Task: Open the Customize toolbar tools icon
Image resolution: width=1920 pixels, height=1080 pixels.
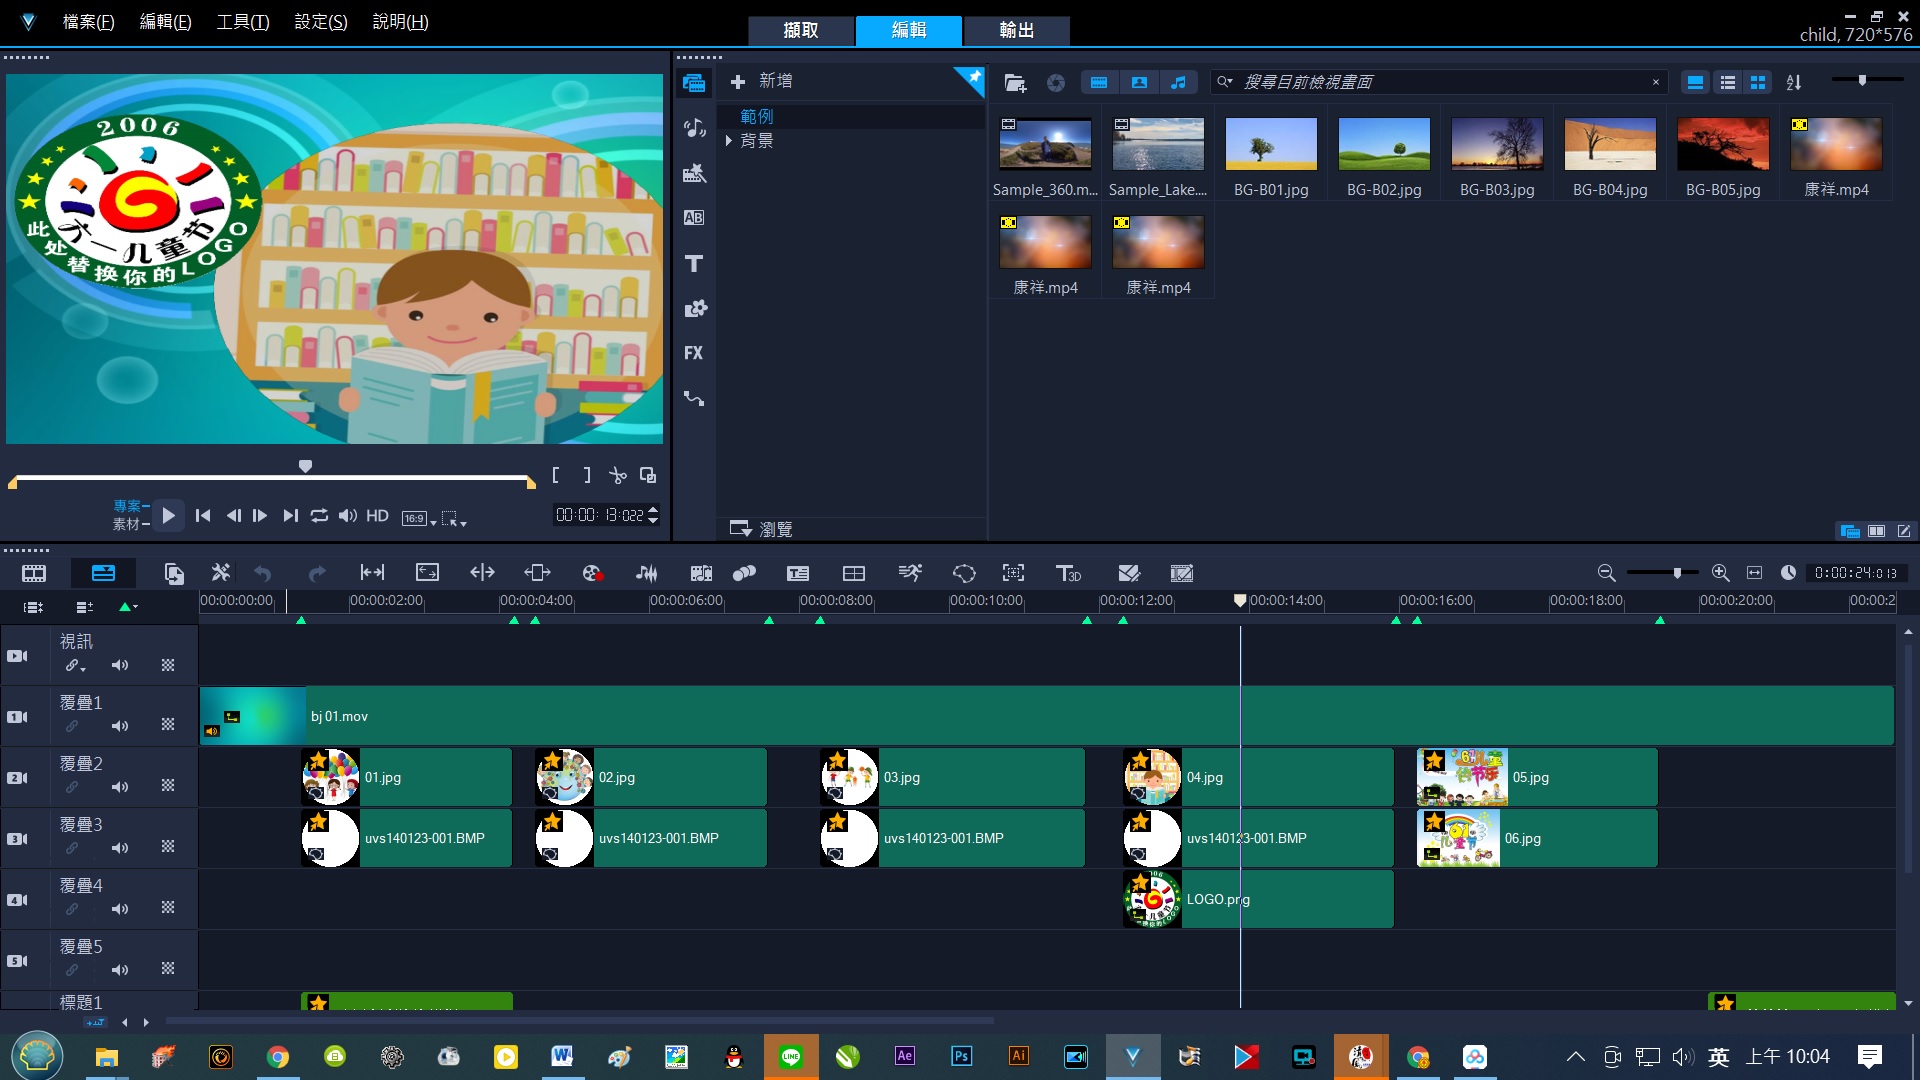Action: point(221,573)
